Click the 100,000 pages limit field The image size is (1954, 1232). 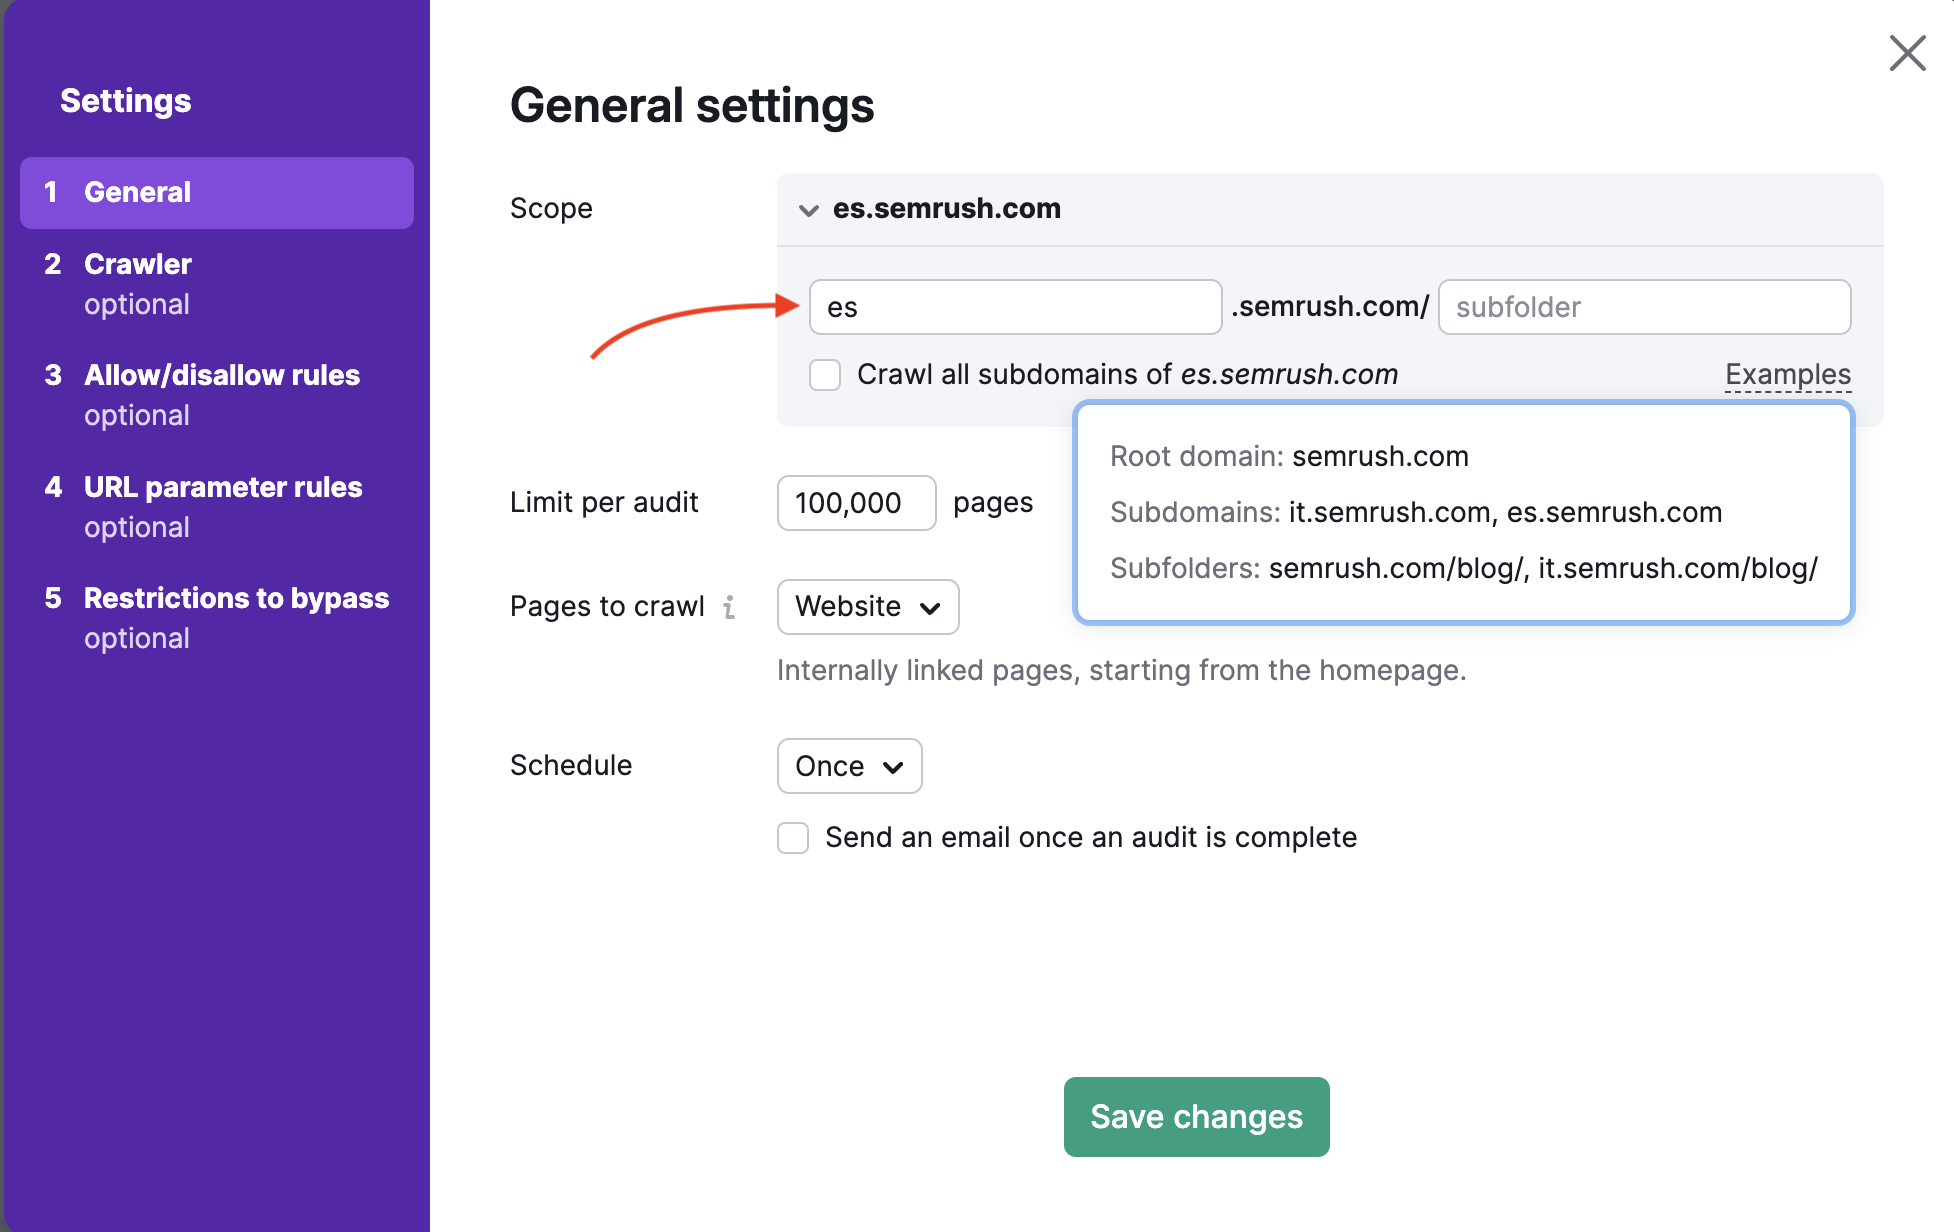855,503
